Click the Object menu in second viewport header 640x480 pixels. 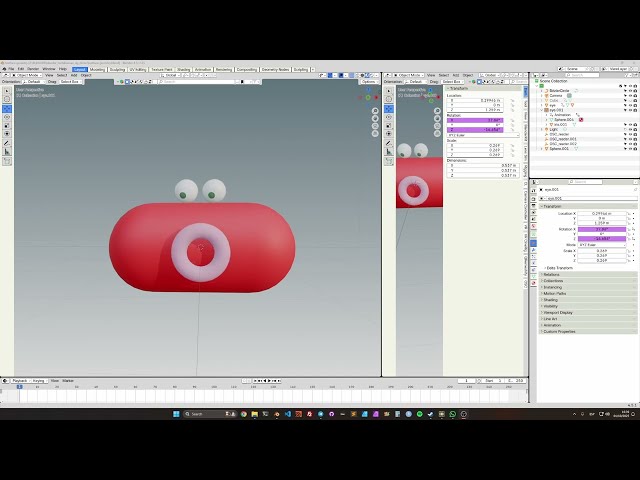[x=468, y=76]
